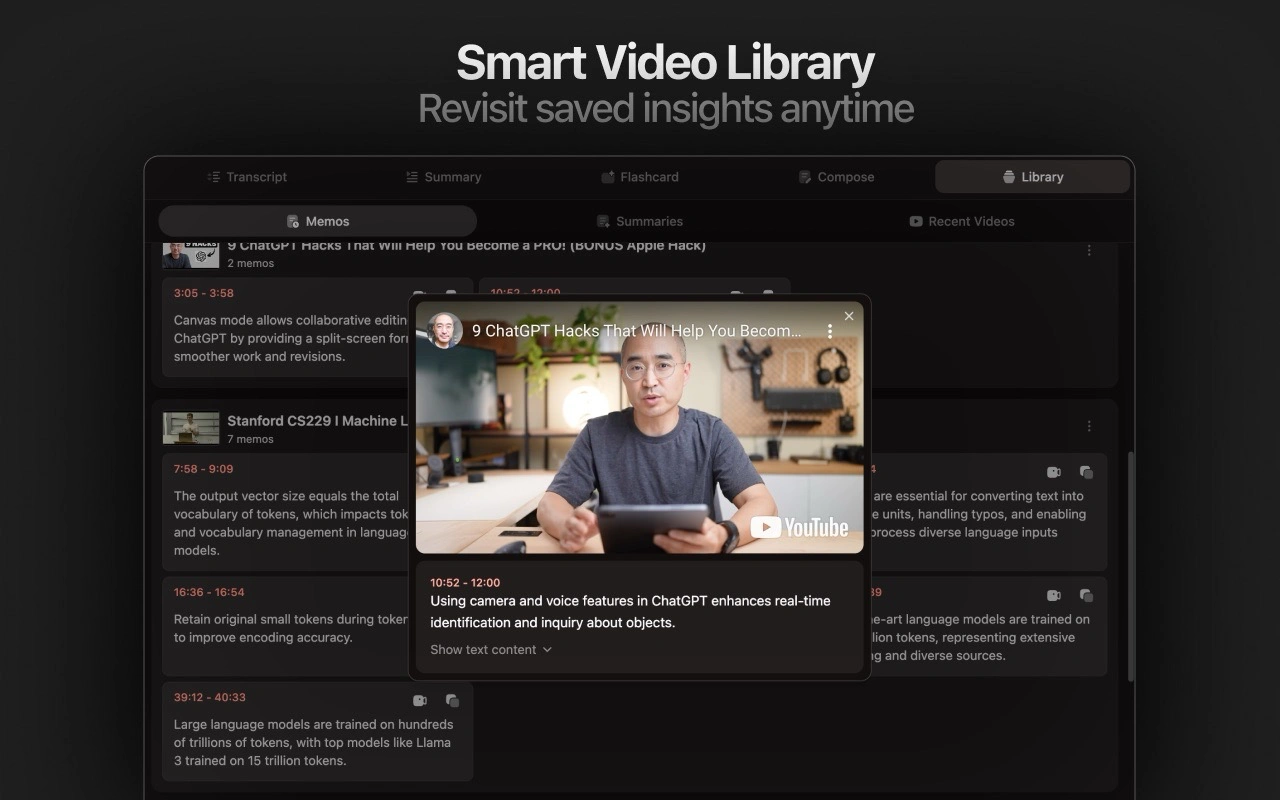Viewport: 1280px width, 800px height.
Task: Select the 'Canvas mode allows collaborative' memo text
Action: point(291,339)
